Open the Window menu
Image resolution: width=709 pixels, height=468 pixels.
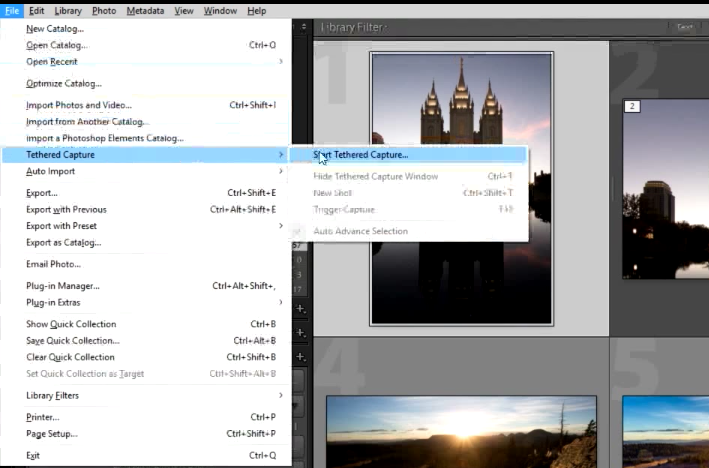pyautogui.click(x=220, y=11)
